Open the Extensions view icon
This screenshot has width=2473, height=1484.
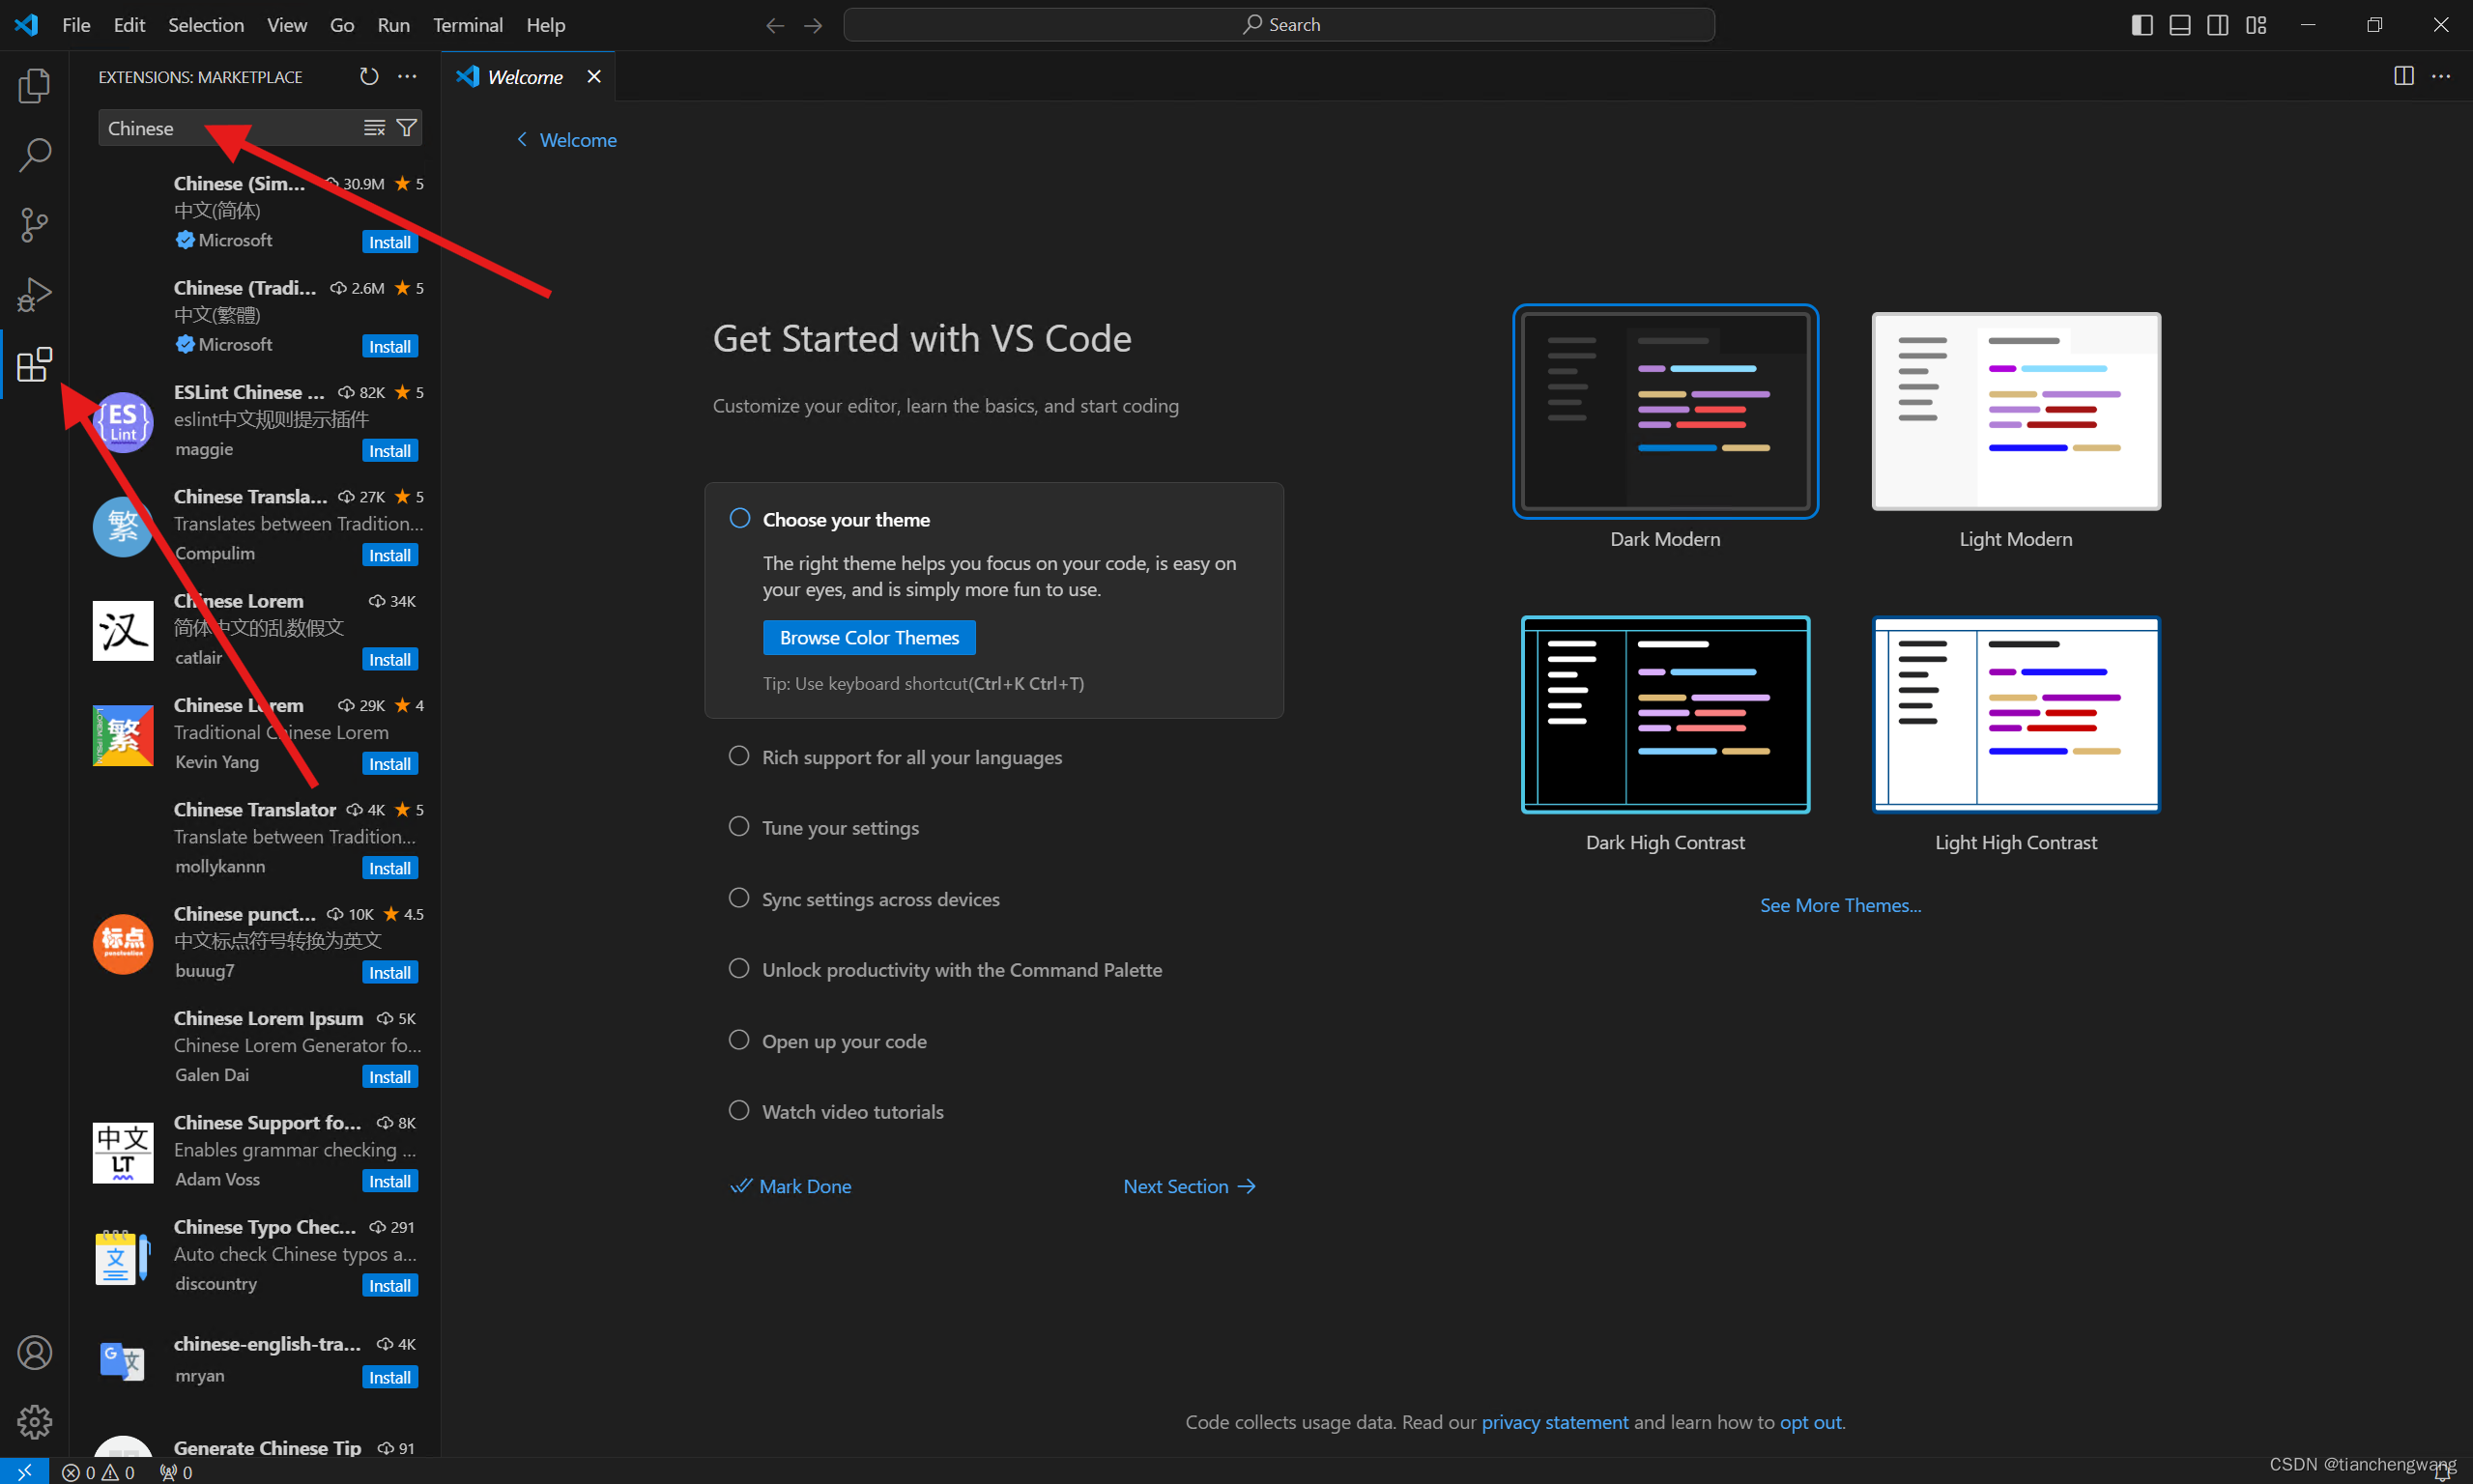pos(34,364)
